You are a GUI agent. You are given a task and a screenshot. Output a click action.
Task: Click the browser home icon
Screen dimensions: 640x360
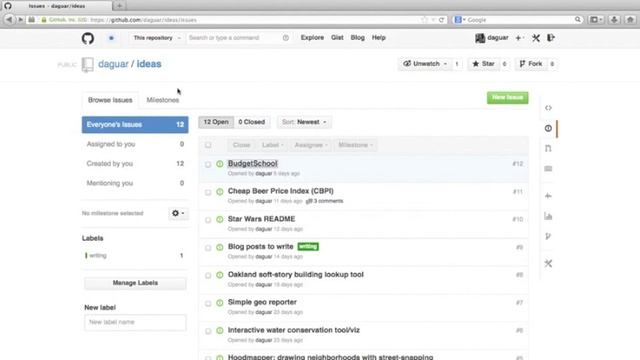point(630,20)
